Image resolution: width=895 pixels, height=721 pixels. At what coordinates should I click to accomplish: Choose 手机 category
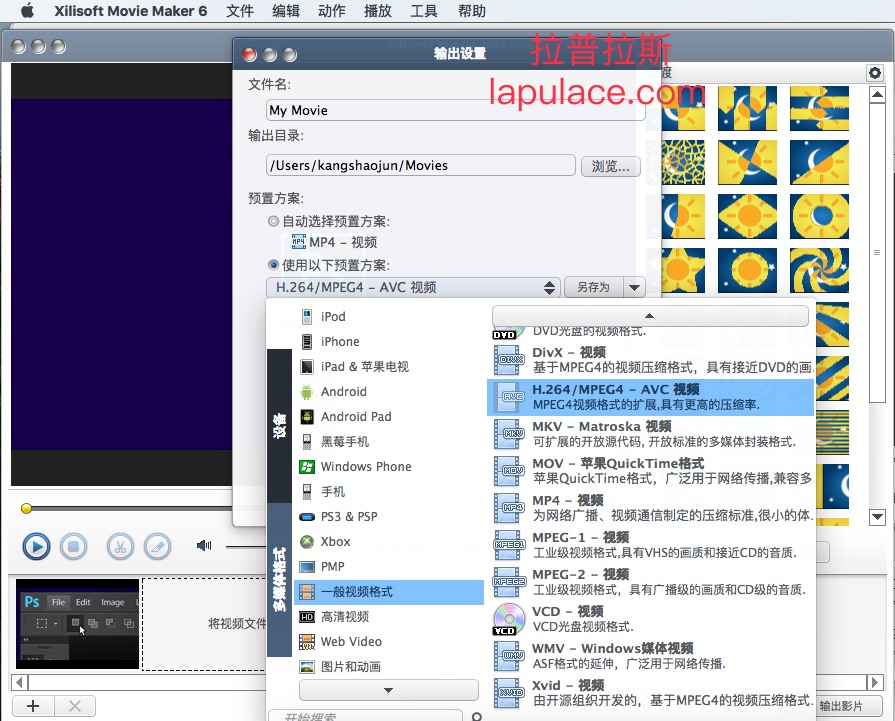pos(388,492)
